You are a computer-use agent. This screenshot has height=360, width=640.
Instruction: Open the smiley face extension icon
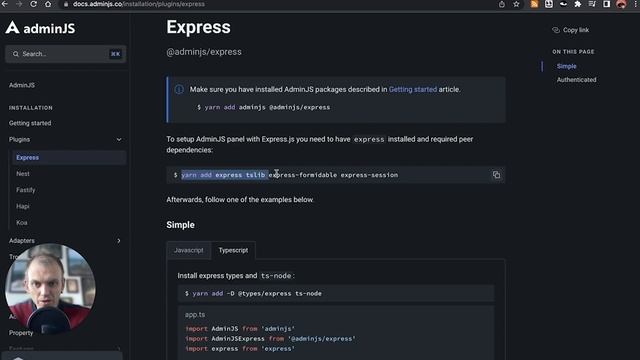(x=549, y=4)
